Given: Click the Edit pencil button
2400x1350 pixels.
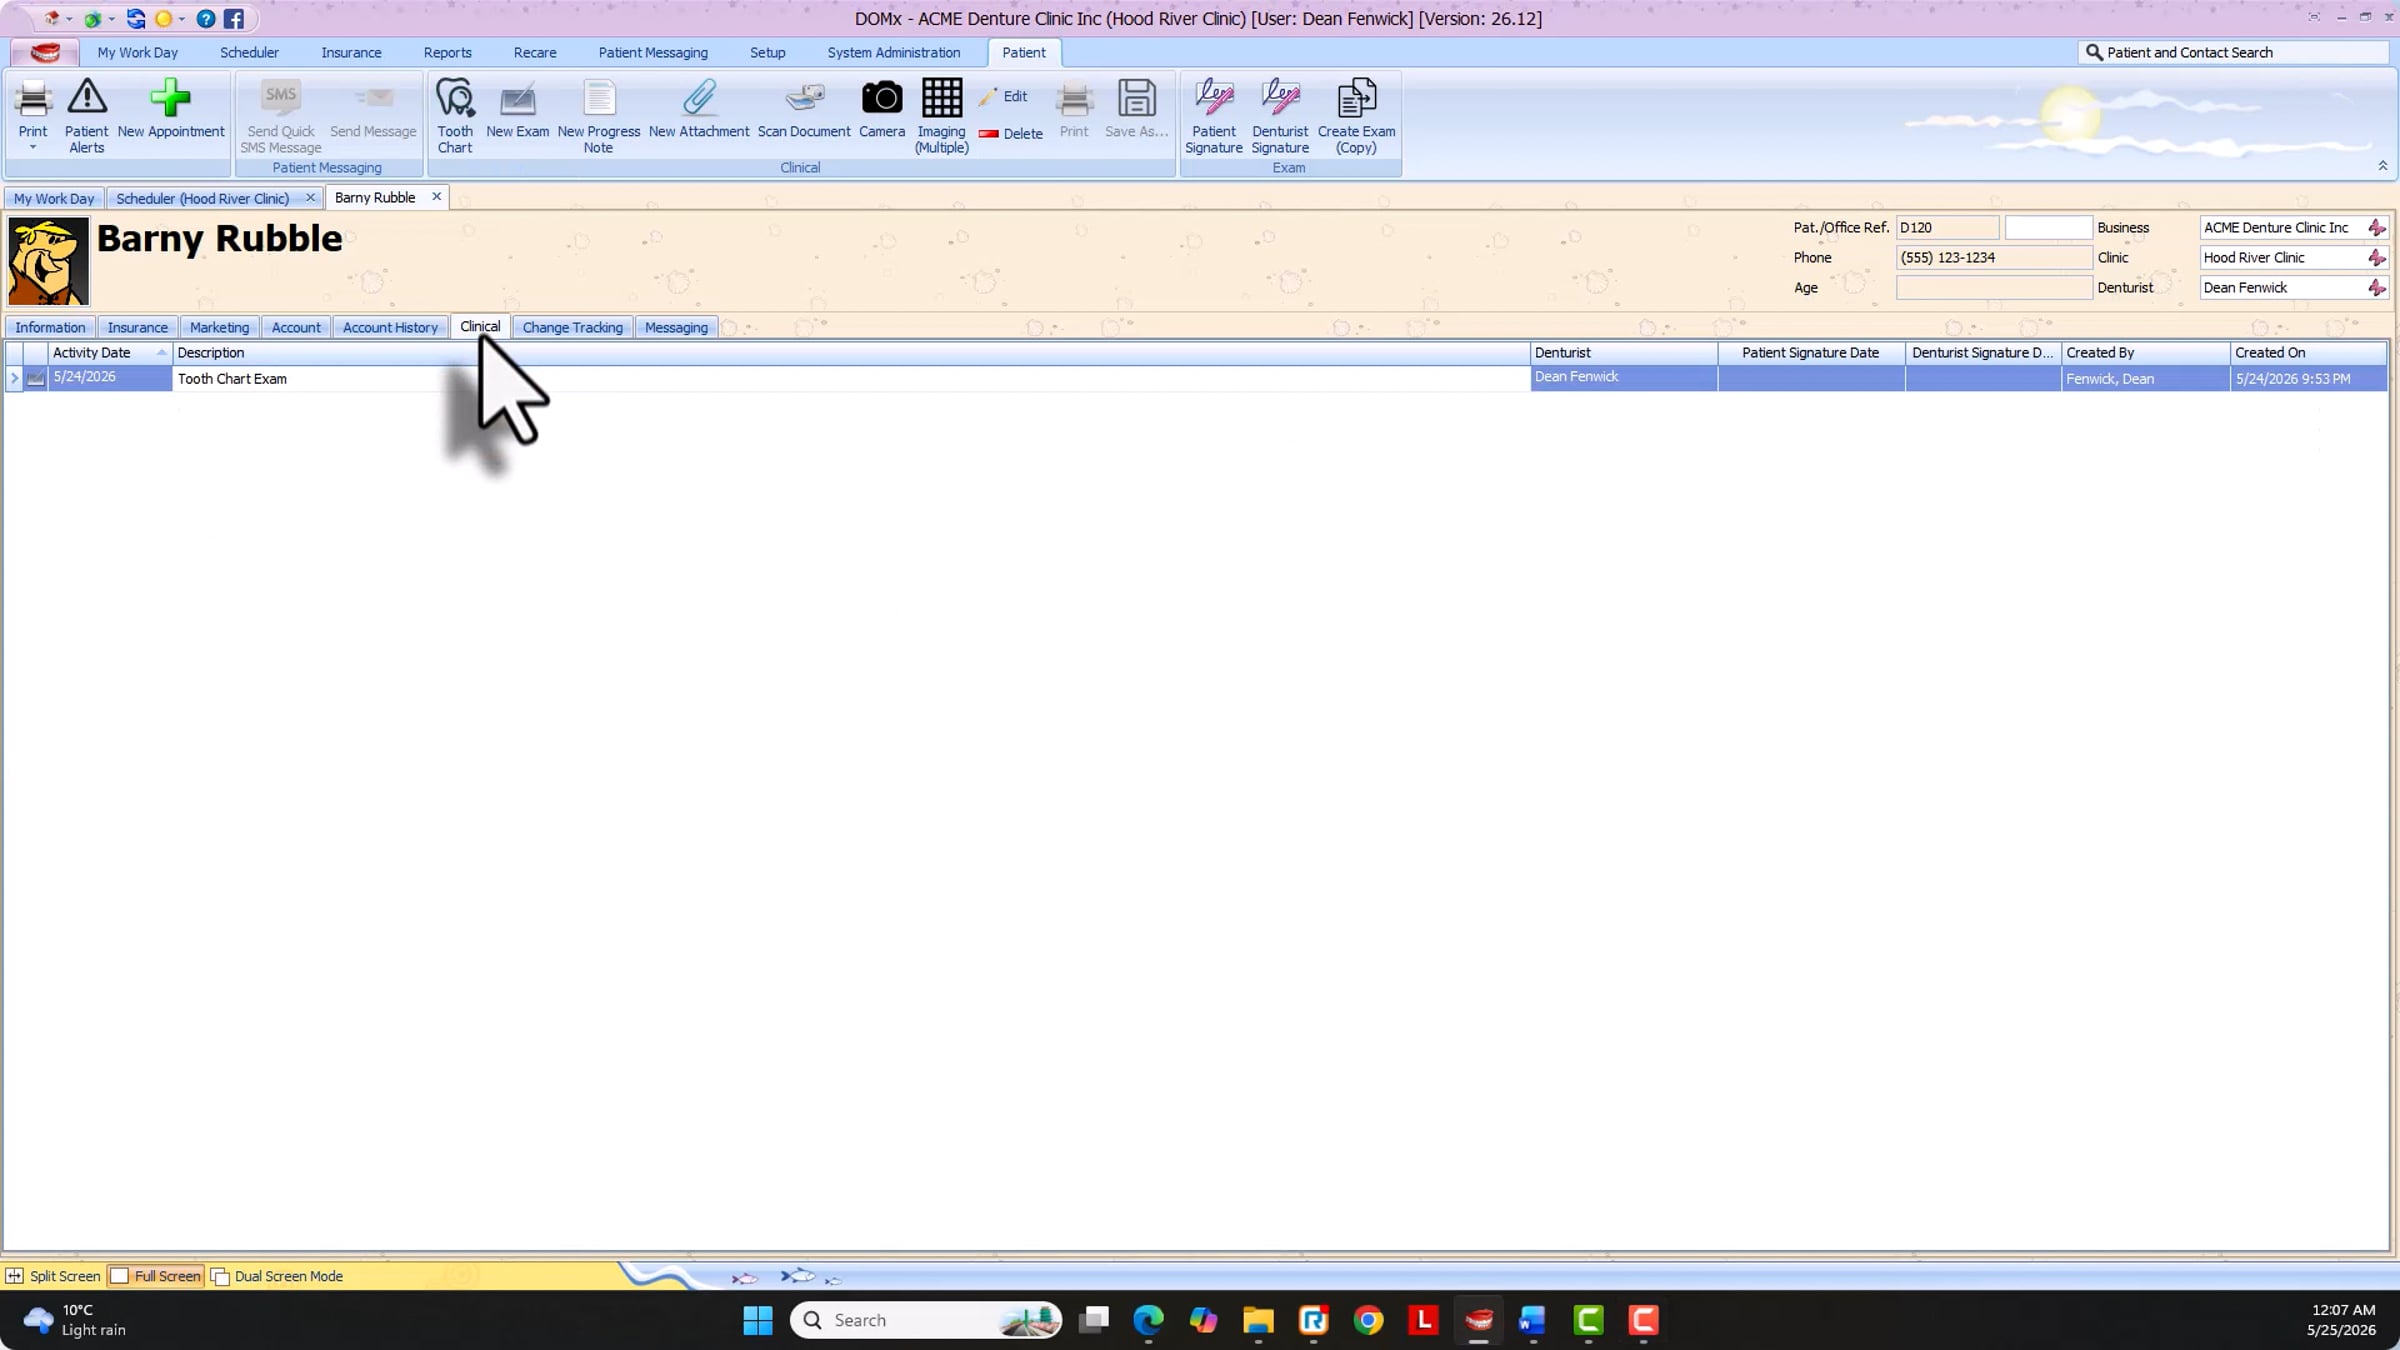Looking at the screenshot, I should pyautogui.click(x=1004, y=96).
